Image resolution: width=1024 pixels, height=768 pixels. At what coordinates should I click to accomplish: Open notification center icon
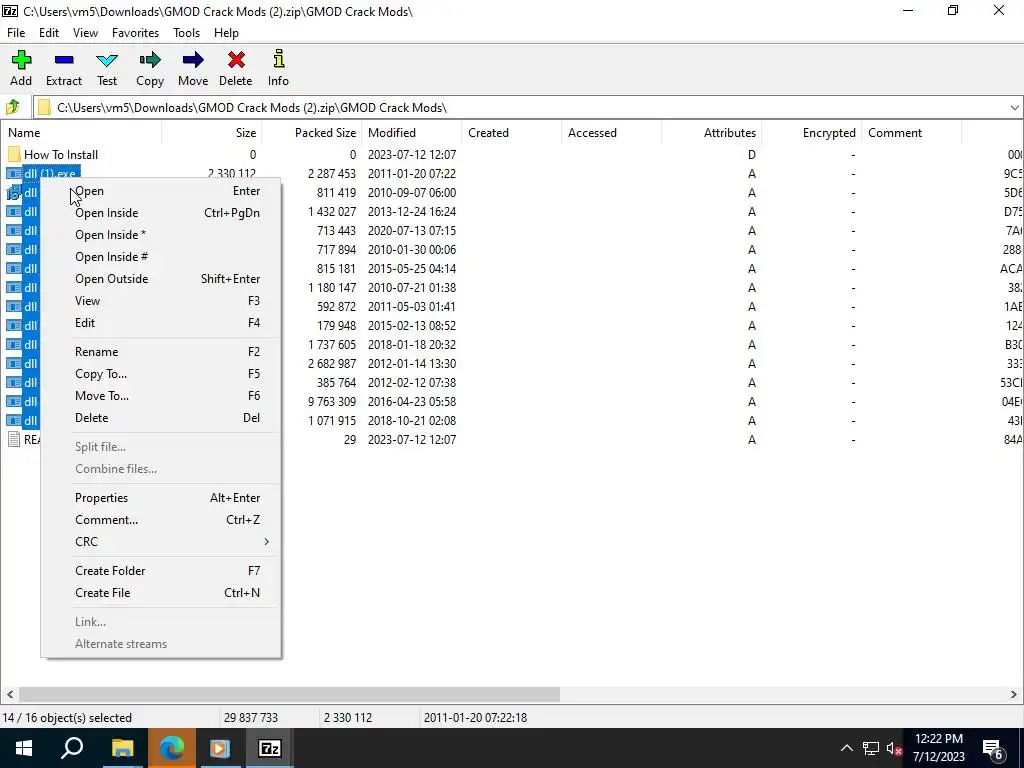coord(993,748)
